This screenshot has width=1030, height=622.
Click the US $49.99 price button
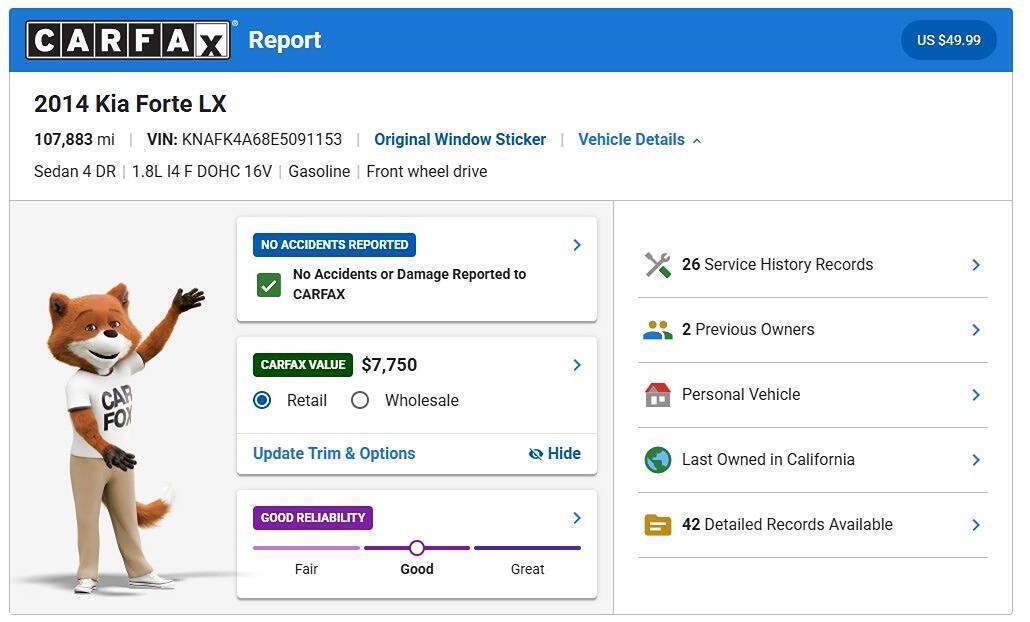[x=949, y=40]
